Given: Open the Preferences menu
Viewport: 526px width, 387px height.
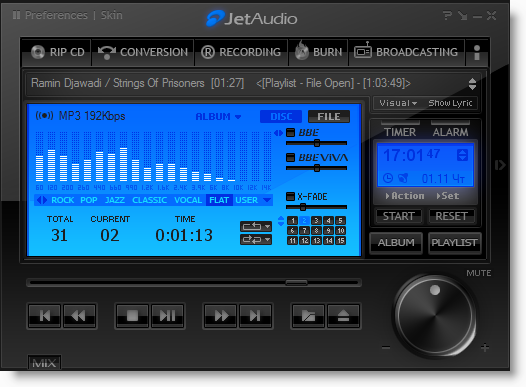Looking at the screenshot, I should point(56,15).
